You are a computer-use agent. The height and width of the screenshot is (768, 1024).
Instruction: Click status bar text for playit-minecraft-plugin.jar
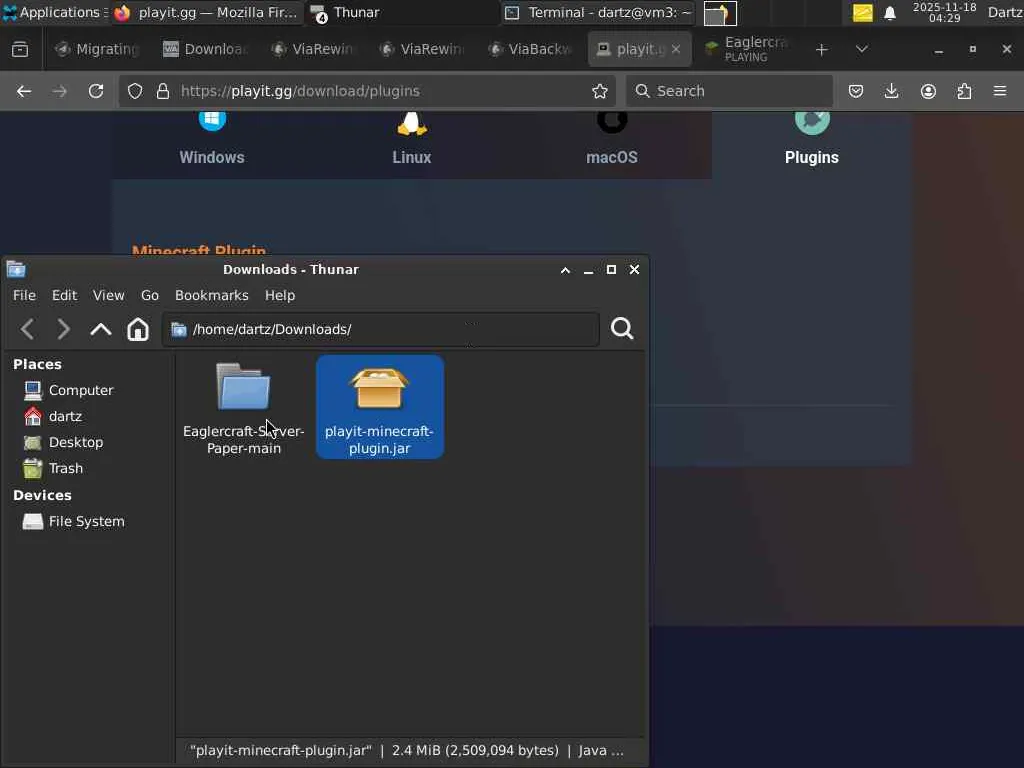[x=407, y=750]
